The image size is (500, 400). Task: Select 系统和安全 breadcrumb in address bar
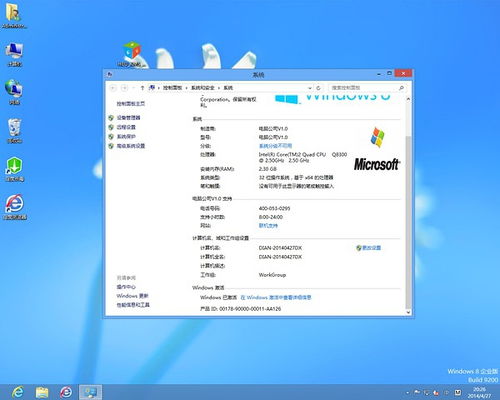[x=202, y=88]
